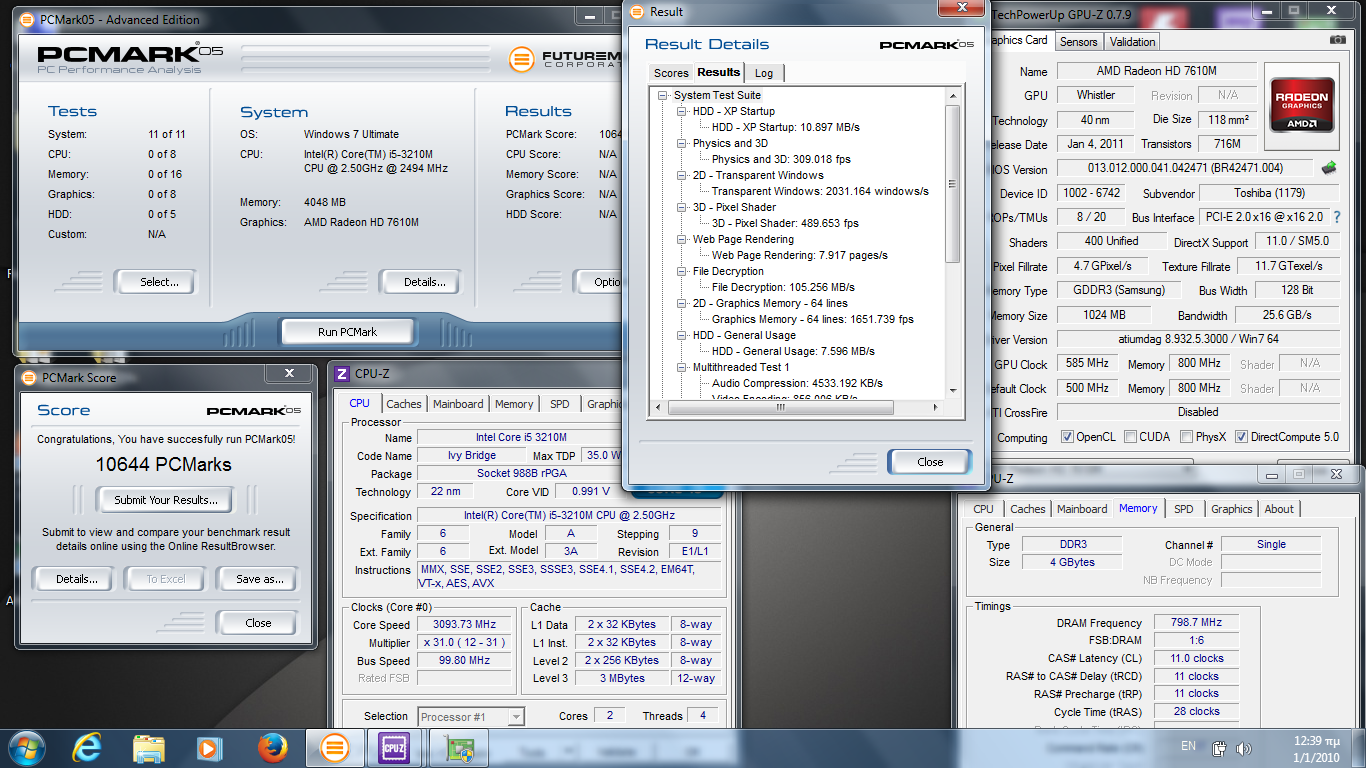The height and width of the screenshot is (768, 1366).
Task: Click the results tree scroll-up arrow
Action: pyautogui.click(x=952, y=94)
